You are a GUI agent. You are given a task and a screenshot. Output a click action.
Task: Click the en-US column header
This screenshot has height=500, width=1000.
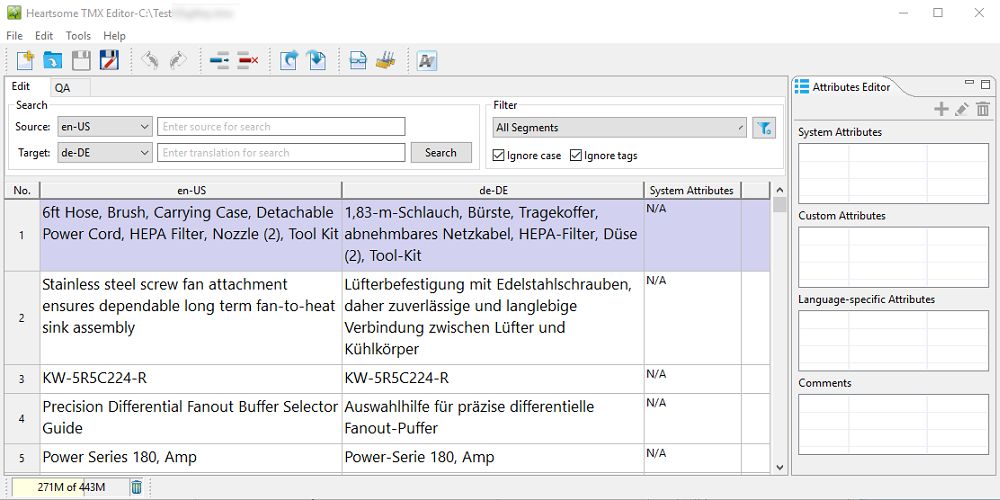191,190
